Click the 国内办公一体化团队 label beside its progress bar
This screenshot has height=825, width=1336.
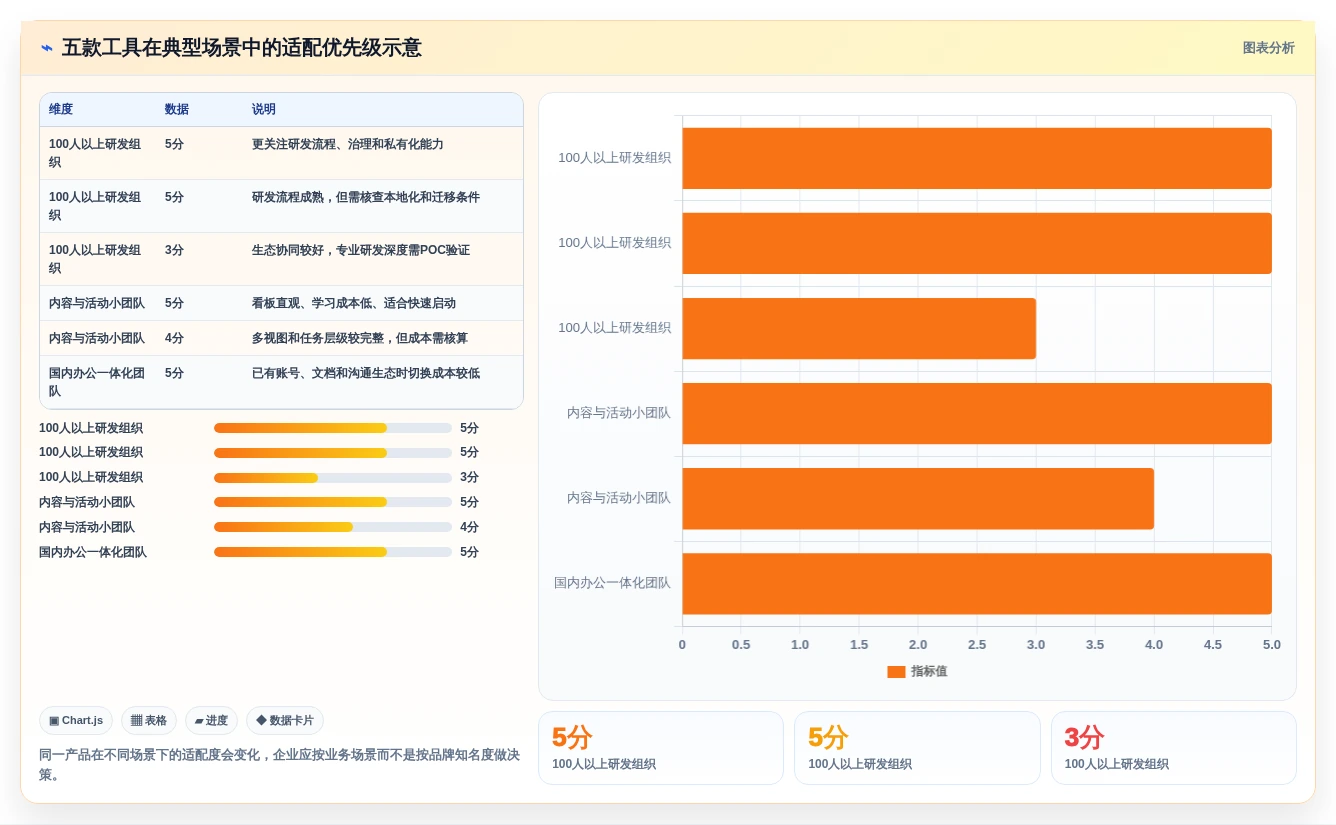(x=93, y=553)
